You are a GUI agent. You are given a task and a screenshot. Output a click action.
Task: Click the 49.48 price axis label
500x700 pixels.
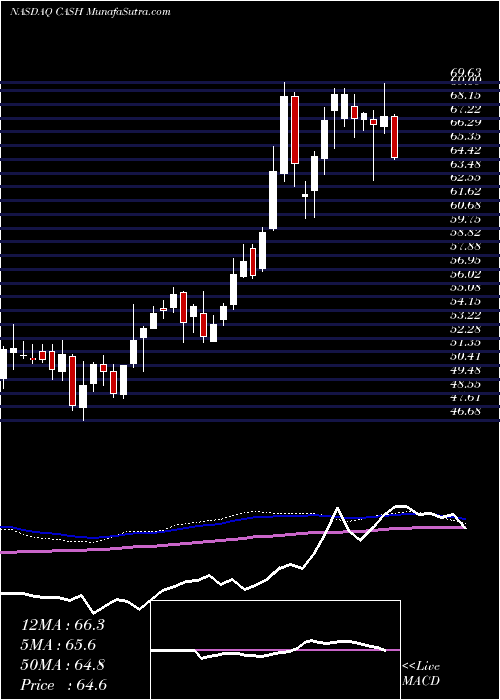tap(464, 371)
